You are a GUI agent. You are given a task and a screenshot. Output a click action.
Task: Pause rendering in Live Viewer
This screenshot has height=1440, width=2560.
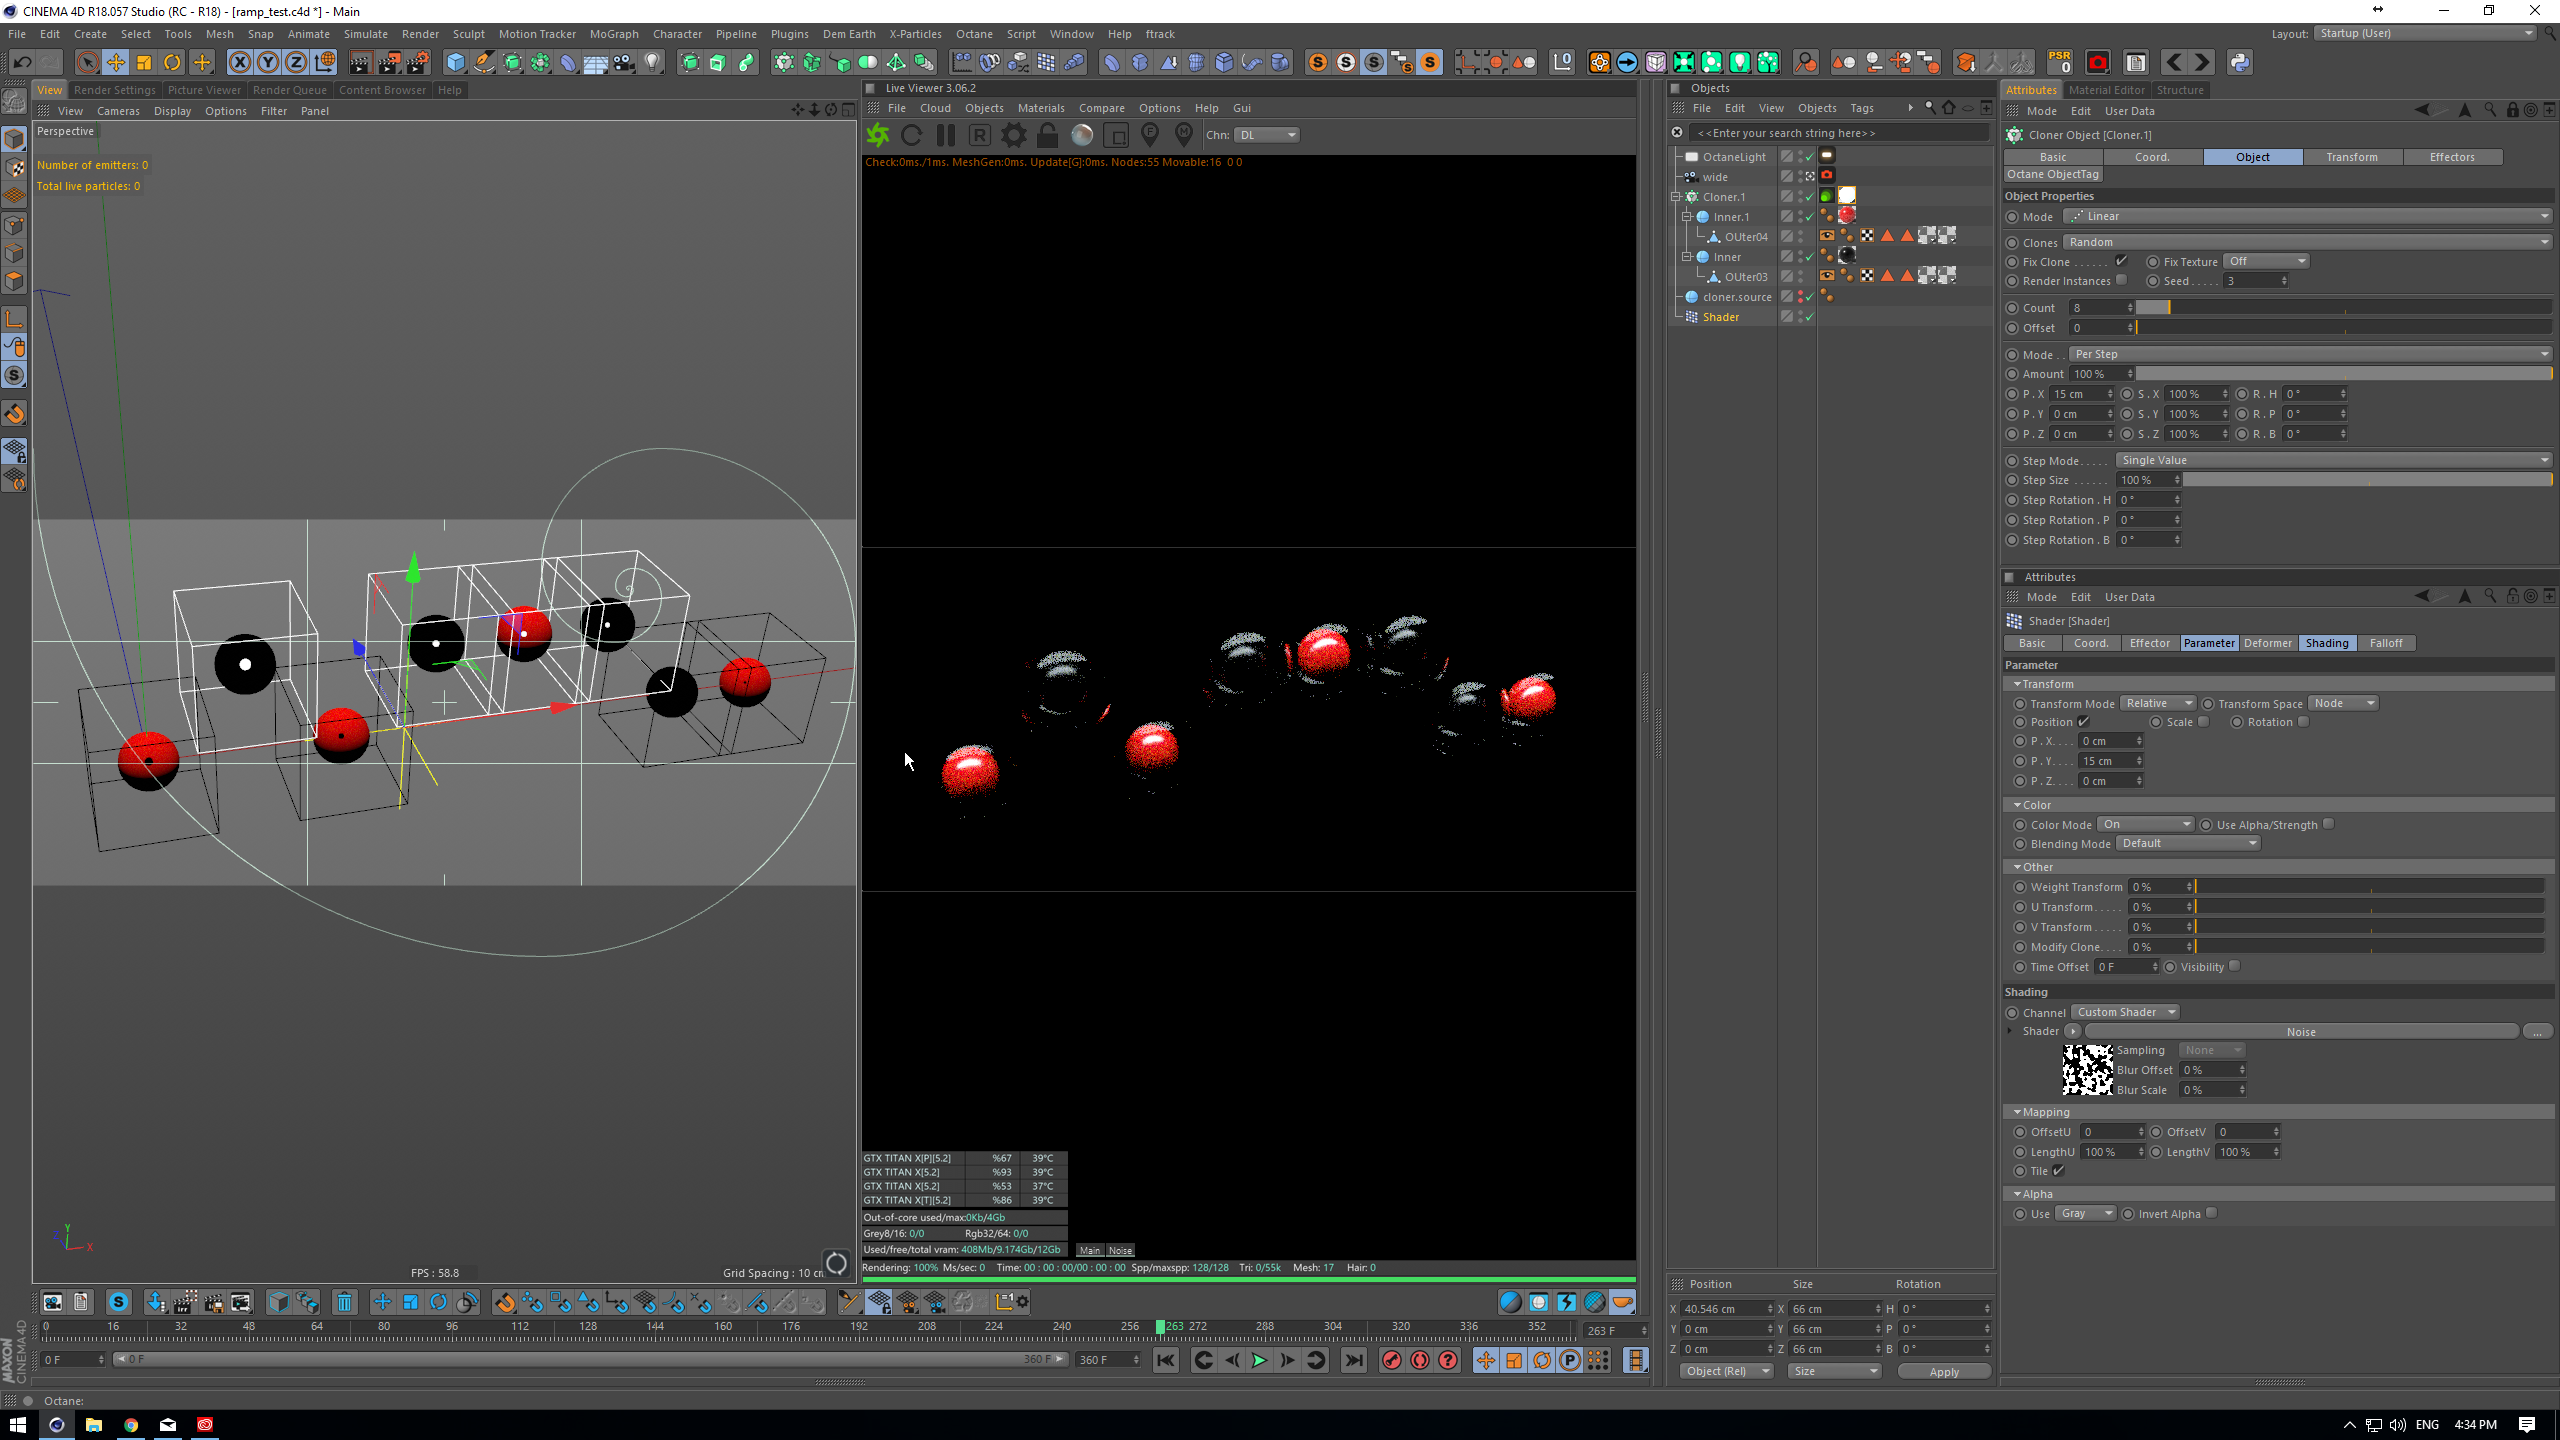pyautogui.click(x=945, y=135)
